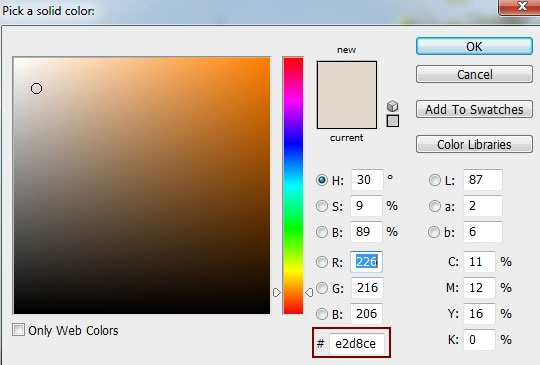Click the Lab a field showing 2
This screenshot has width=540, height=365.
(x=483, y=206)
